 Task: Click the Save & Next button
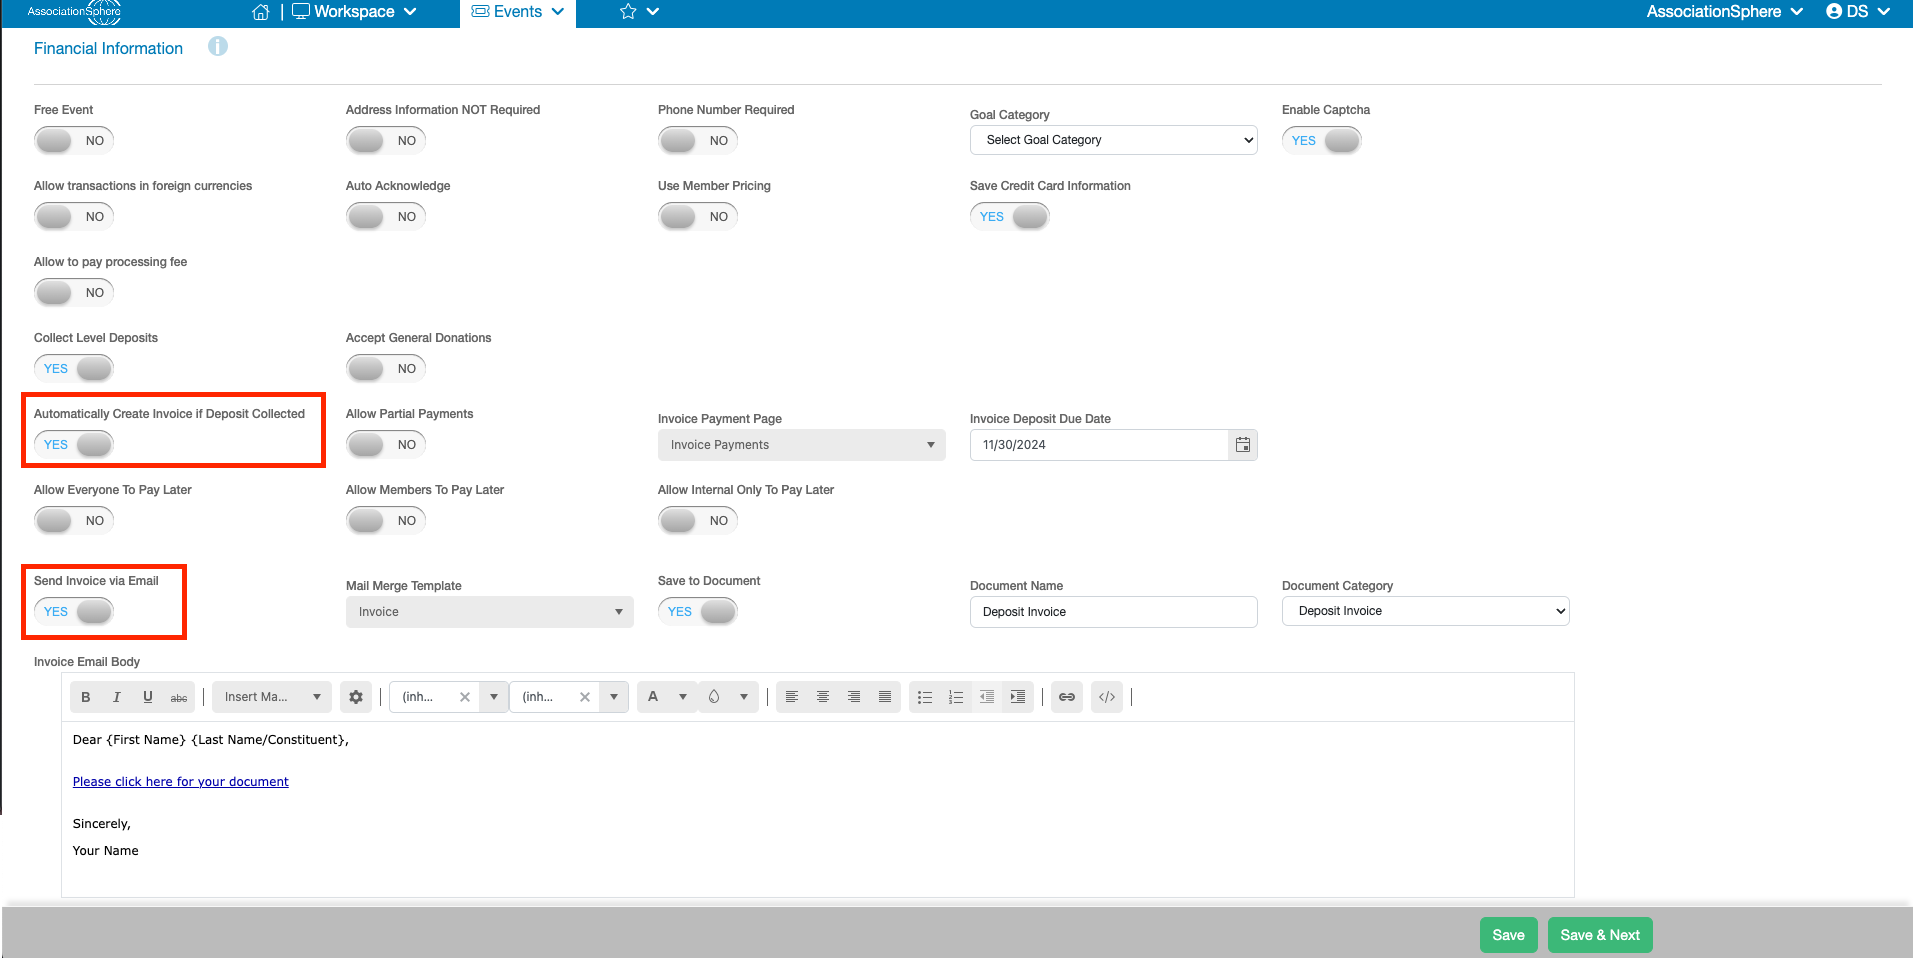coord(1600,935)
